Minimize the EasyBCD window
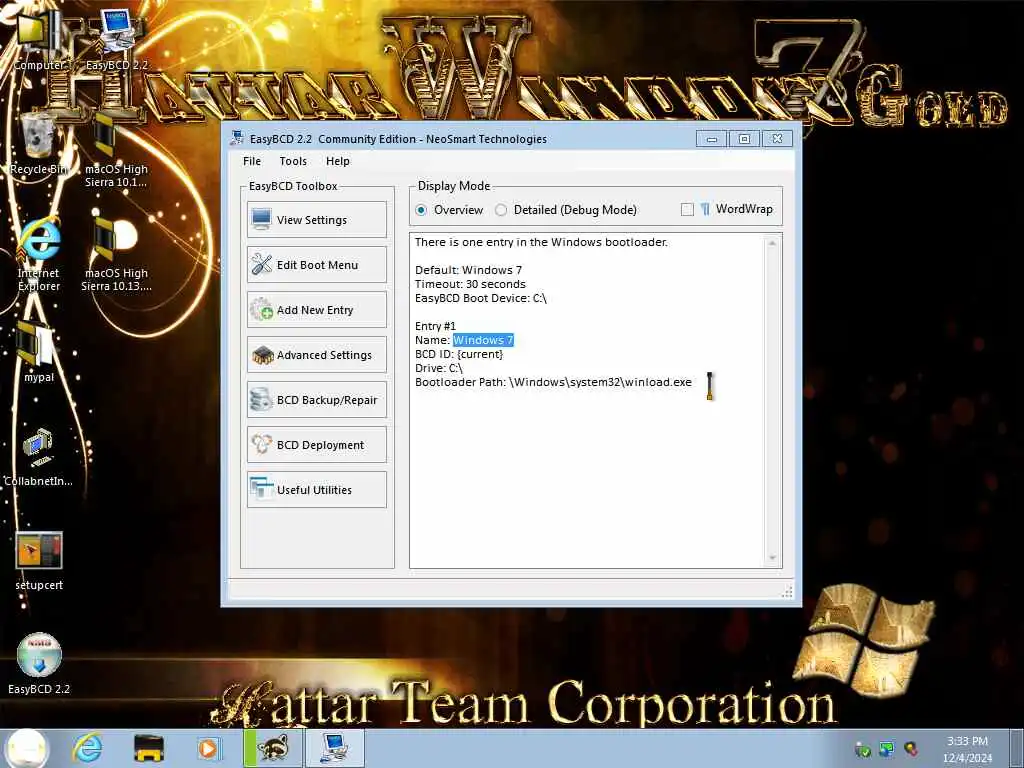1024x768 pixels. 712,138
